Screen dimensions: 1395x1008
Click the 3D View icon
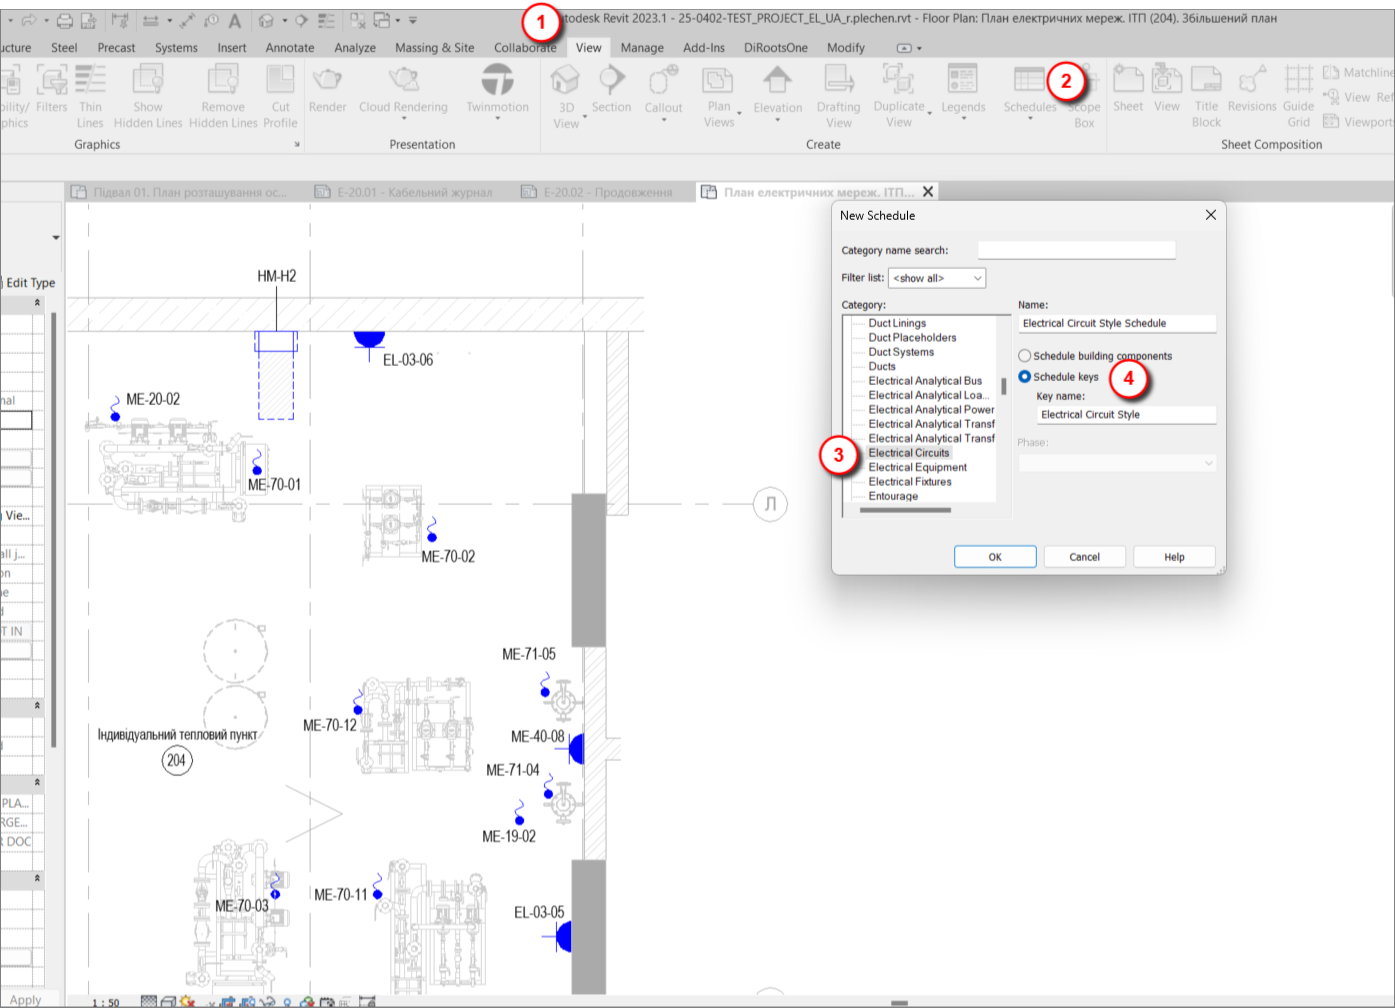point(565,80)
